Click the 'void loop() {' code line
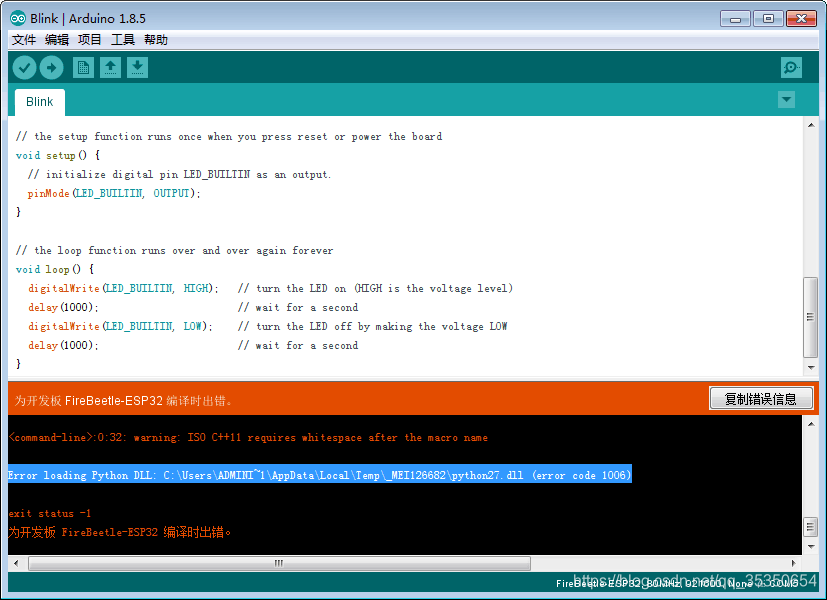The height and width of the screenshot is (600, 827). tap(55, 269)
